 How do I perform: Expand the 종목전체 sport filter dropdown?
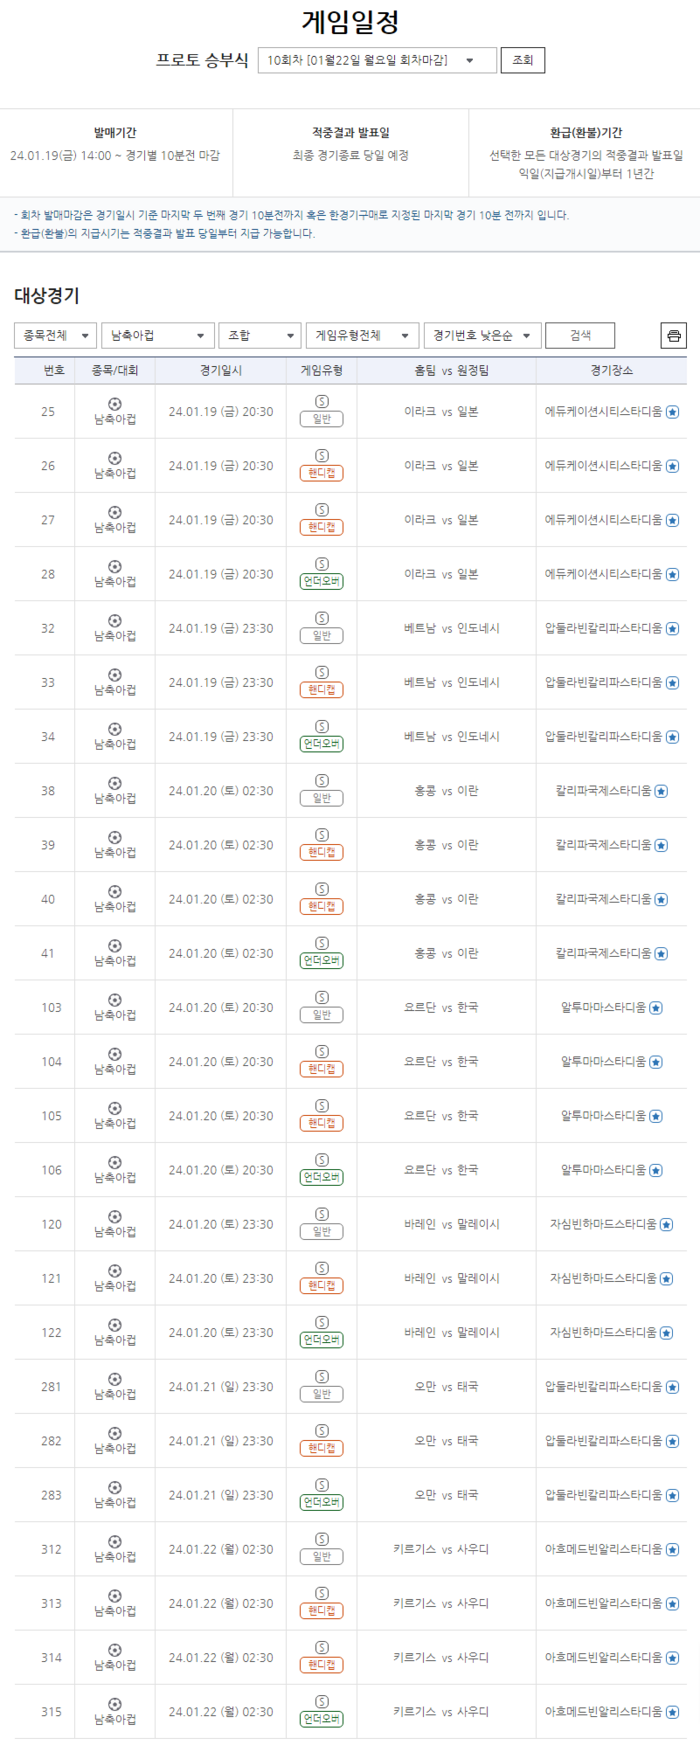pos(56,336)
